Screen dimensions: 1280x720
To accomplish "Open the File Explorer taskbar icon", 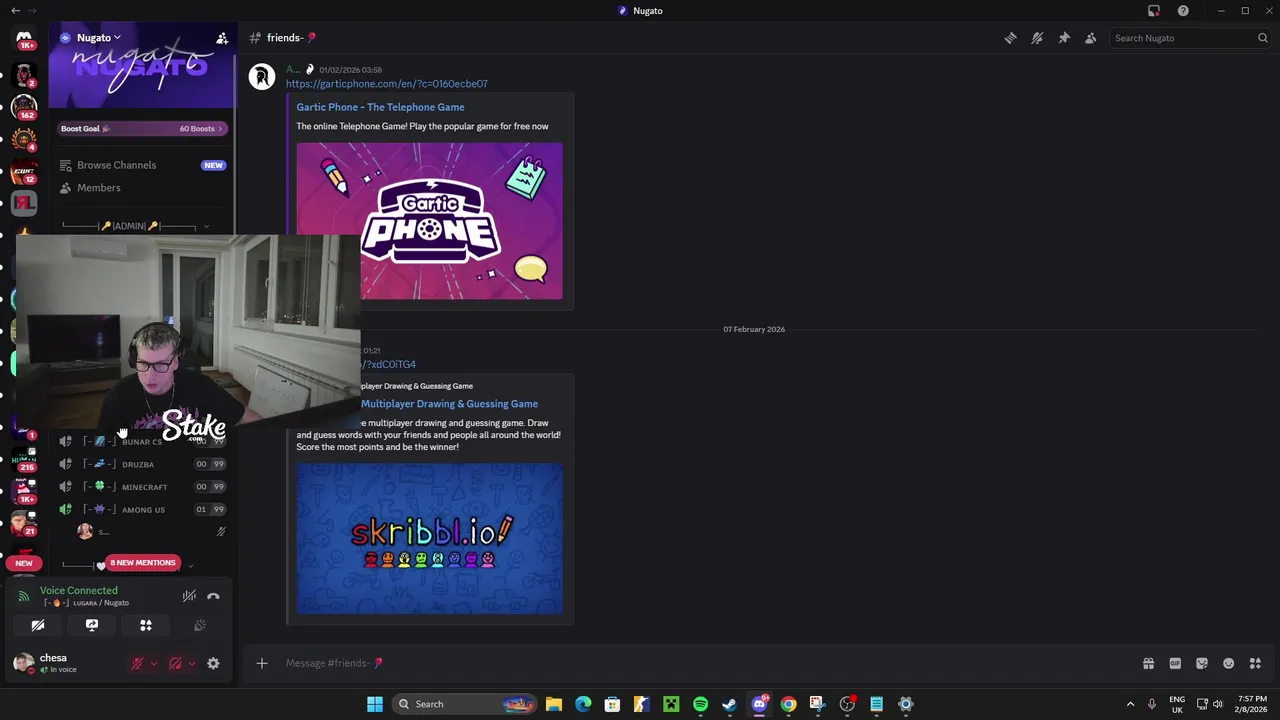I will click(554, 704).
